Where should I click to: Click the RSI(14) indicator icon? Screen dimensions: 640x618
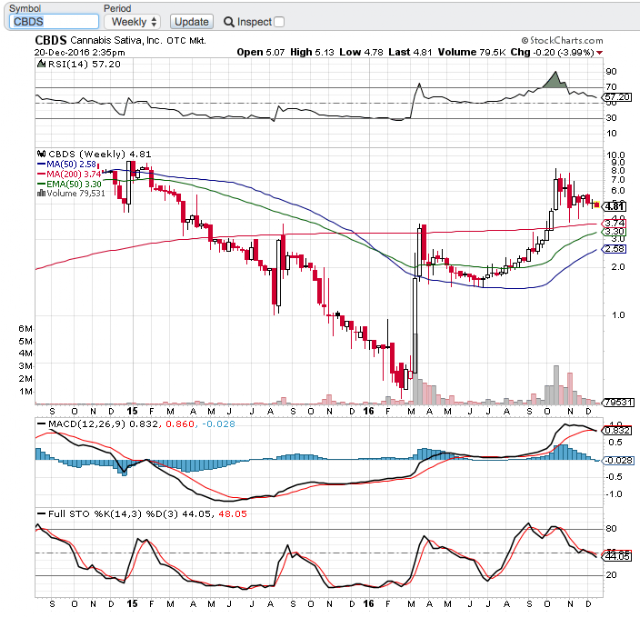(x=41, y=64)
